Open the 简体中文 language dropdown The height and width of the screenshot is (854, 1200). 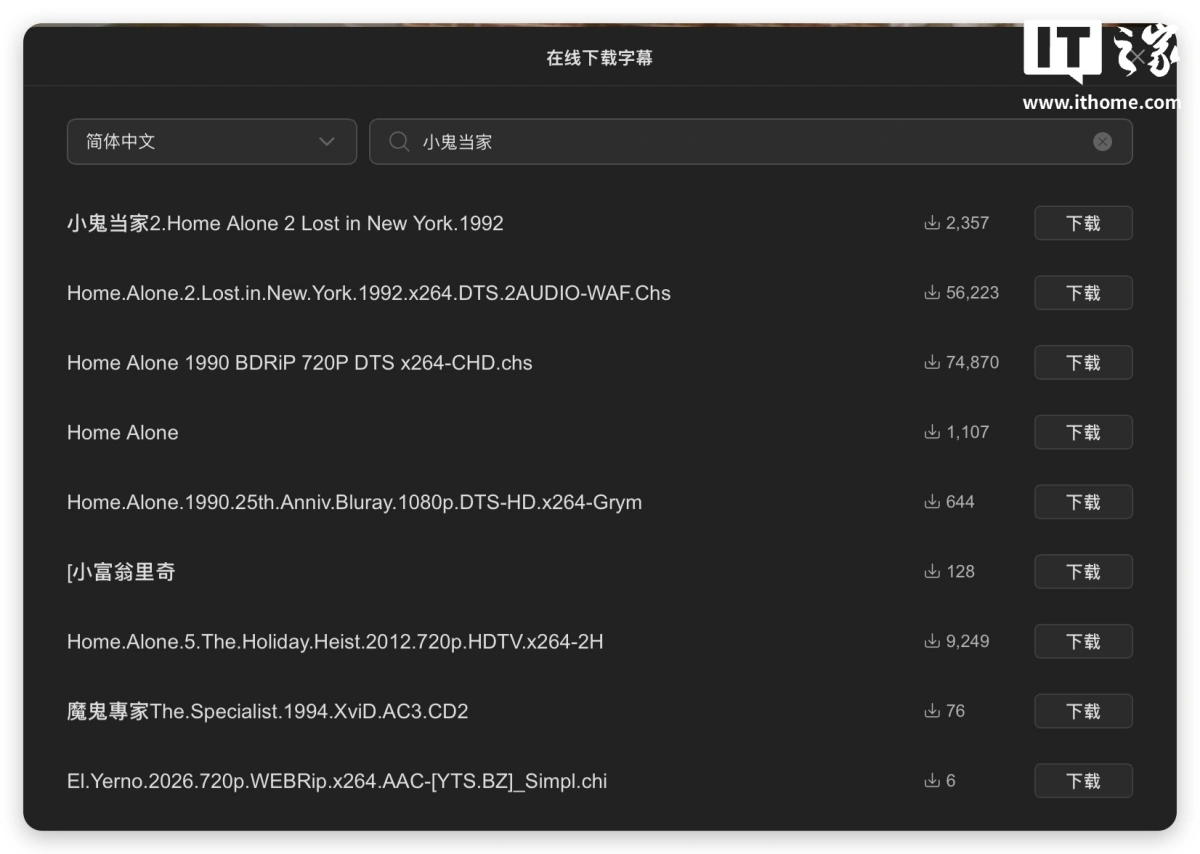[x=211, y=142]
